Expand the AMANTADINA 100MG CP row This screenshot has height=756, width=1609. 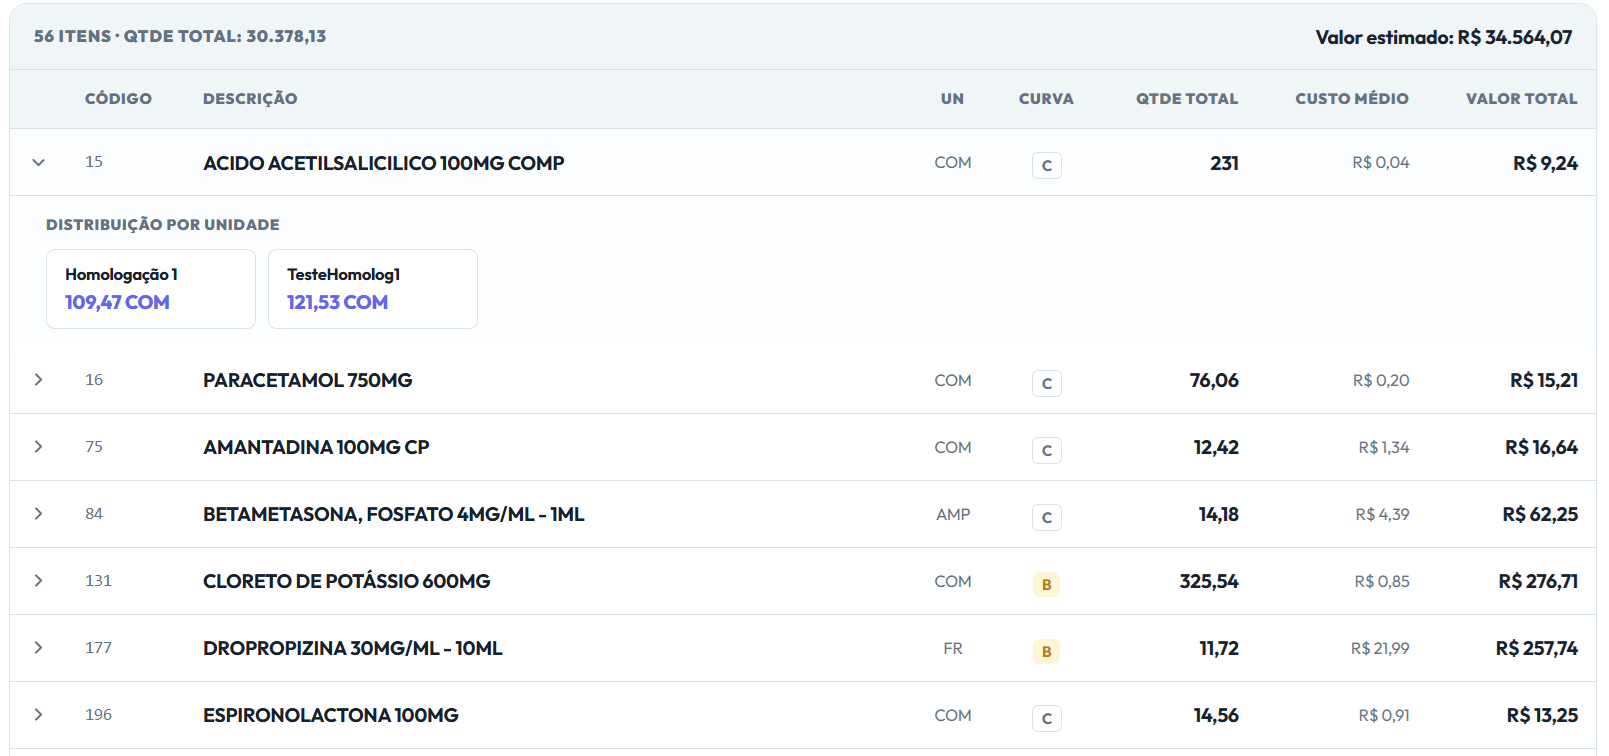[x=38, y=447]
